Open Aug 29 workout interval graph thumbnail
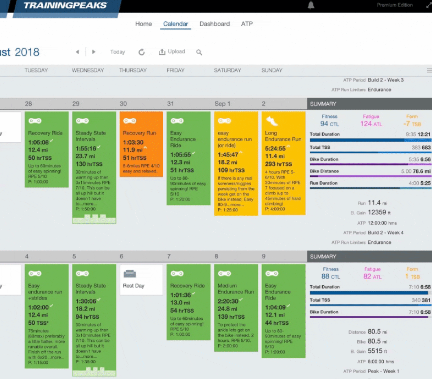Image resolution: width=432 pixels, height=379 pixels. point(94,218)
